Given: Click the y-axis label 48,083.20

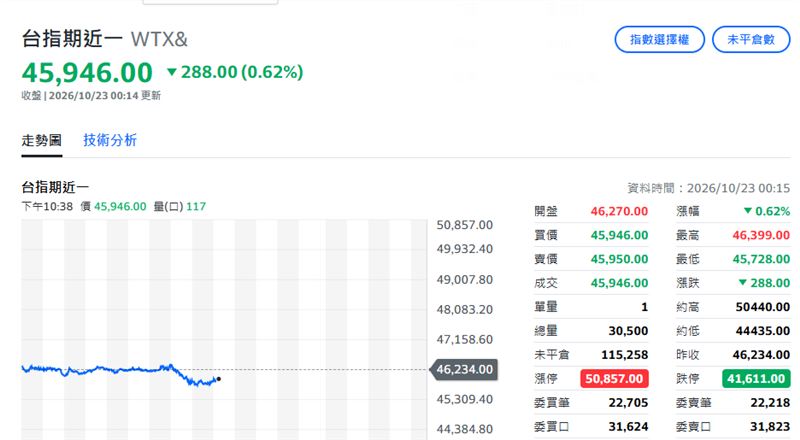Looking at the screenshot, I should pos(464,310).
